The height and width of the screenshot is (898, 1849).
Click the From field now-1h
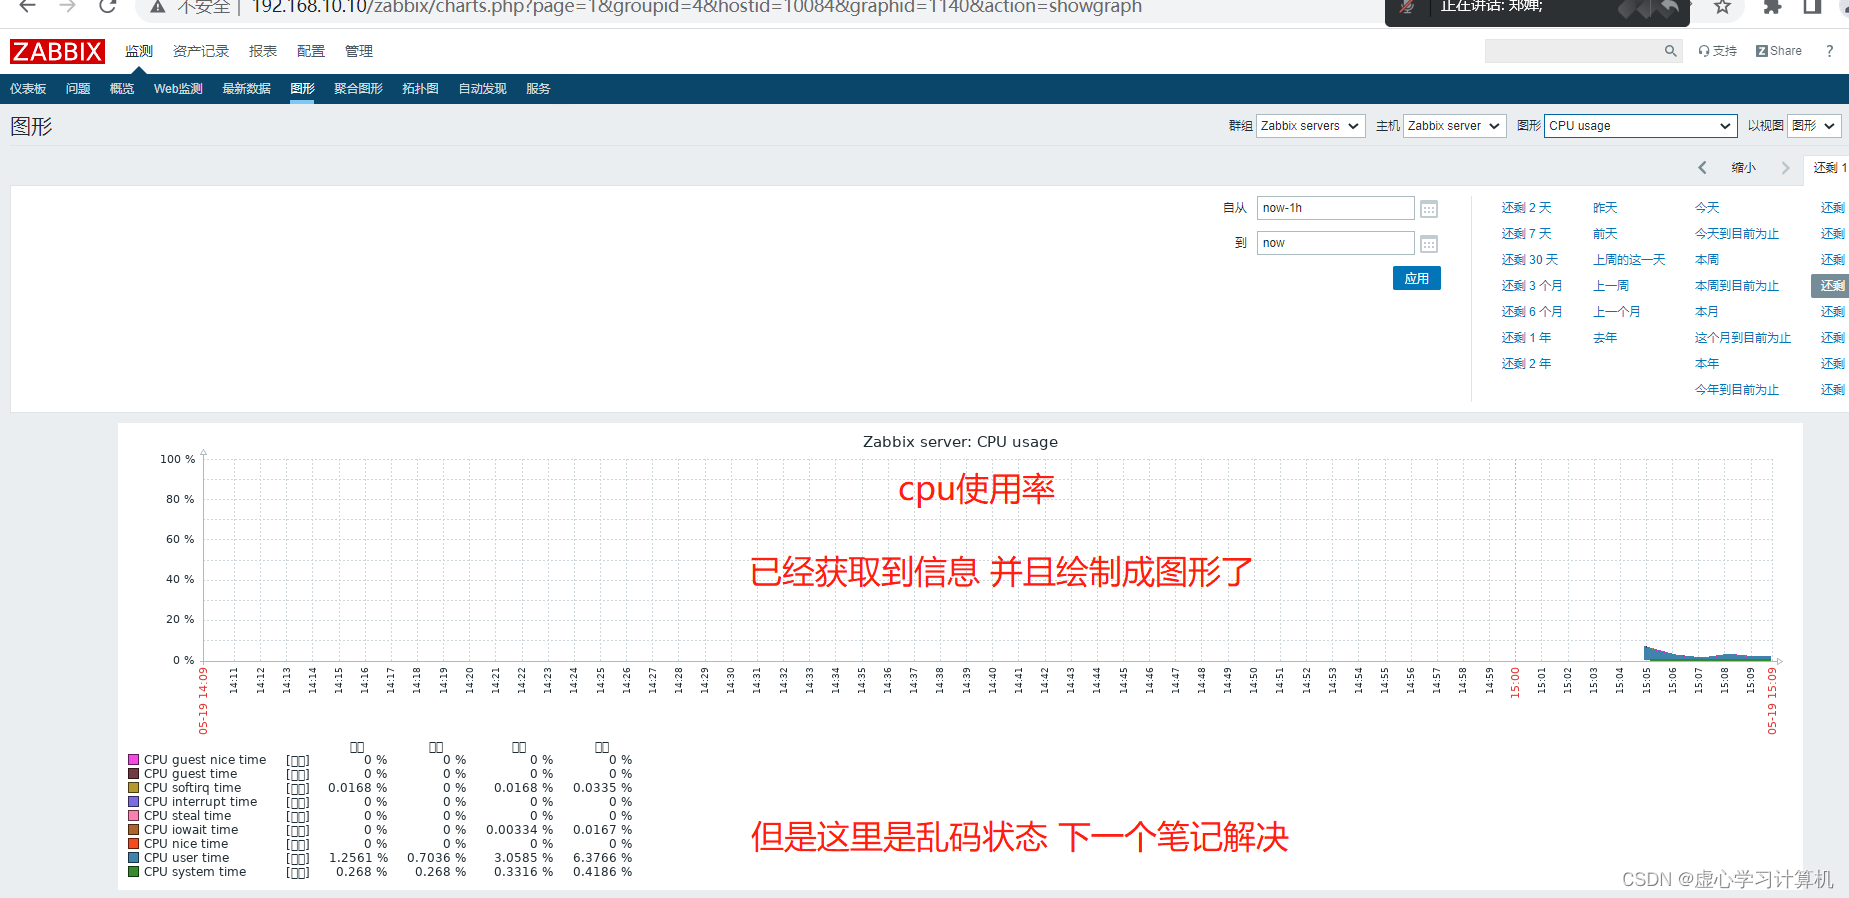click(1335, 208)
